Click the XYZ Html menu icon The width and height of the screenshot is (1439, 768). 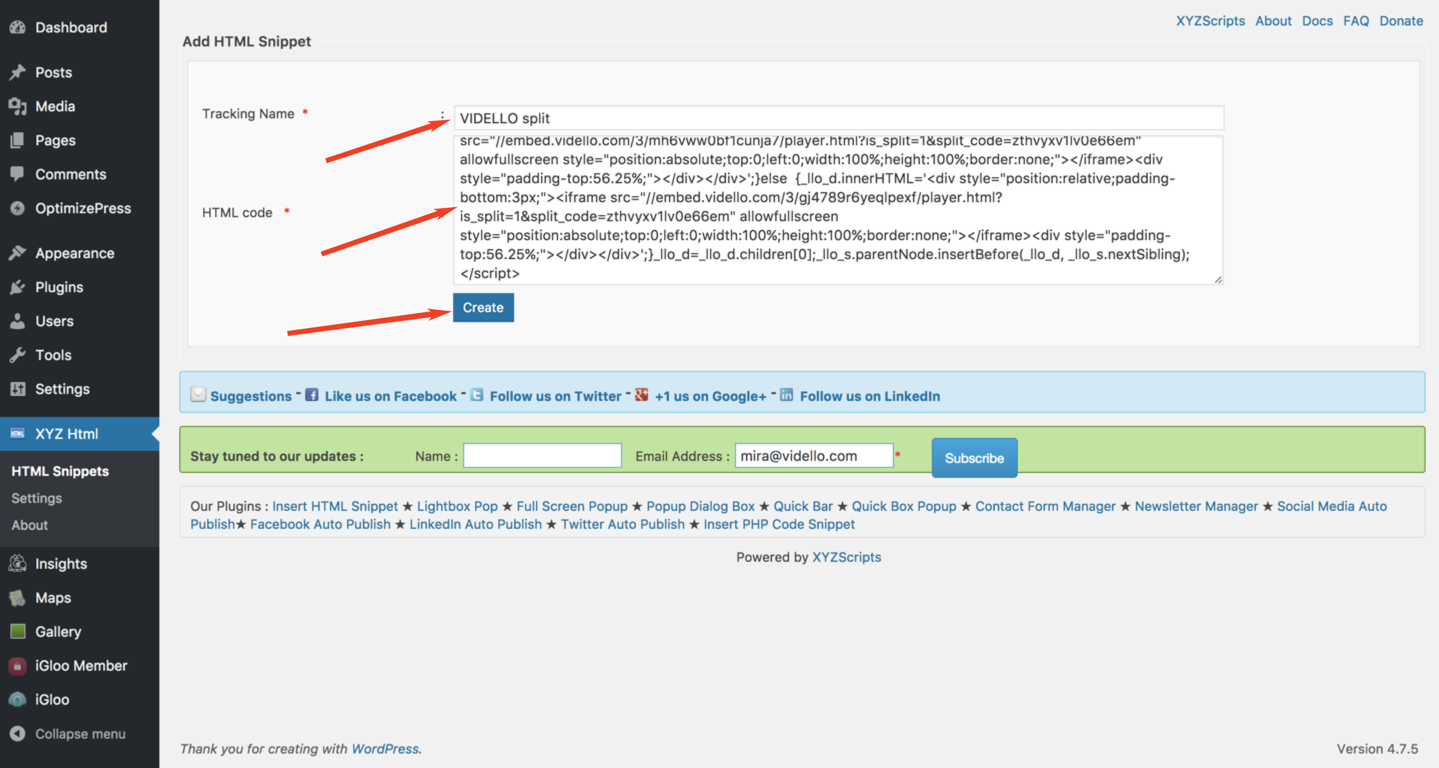[x=18, y=434]
